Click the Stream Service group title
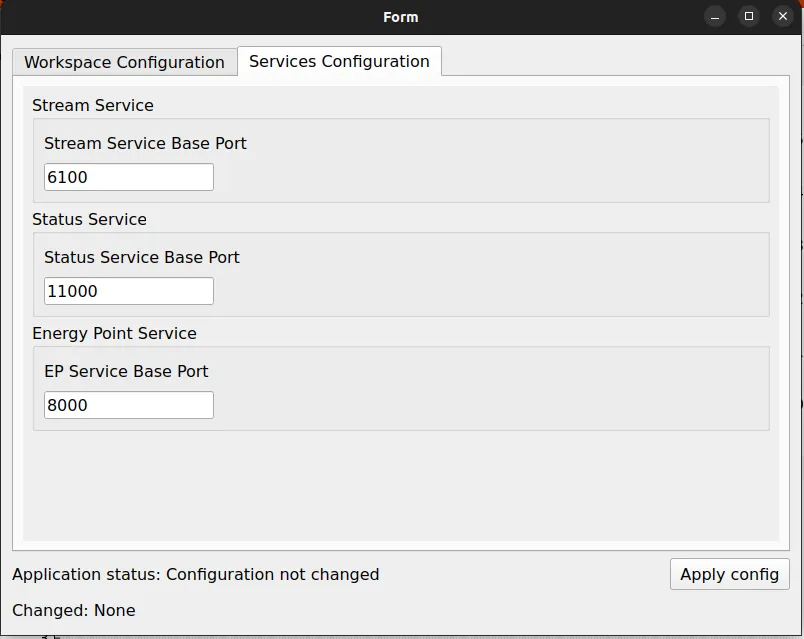This screenshot has height=639, width=804. click(93, 105)
